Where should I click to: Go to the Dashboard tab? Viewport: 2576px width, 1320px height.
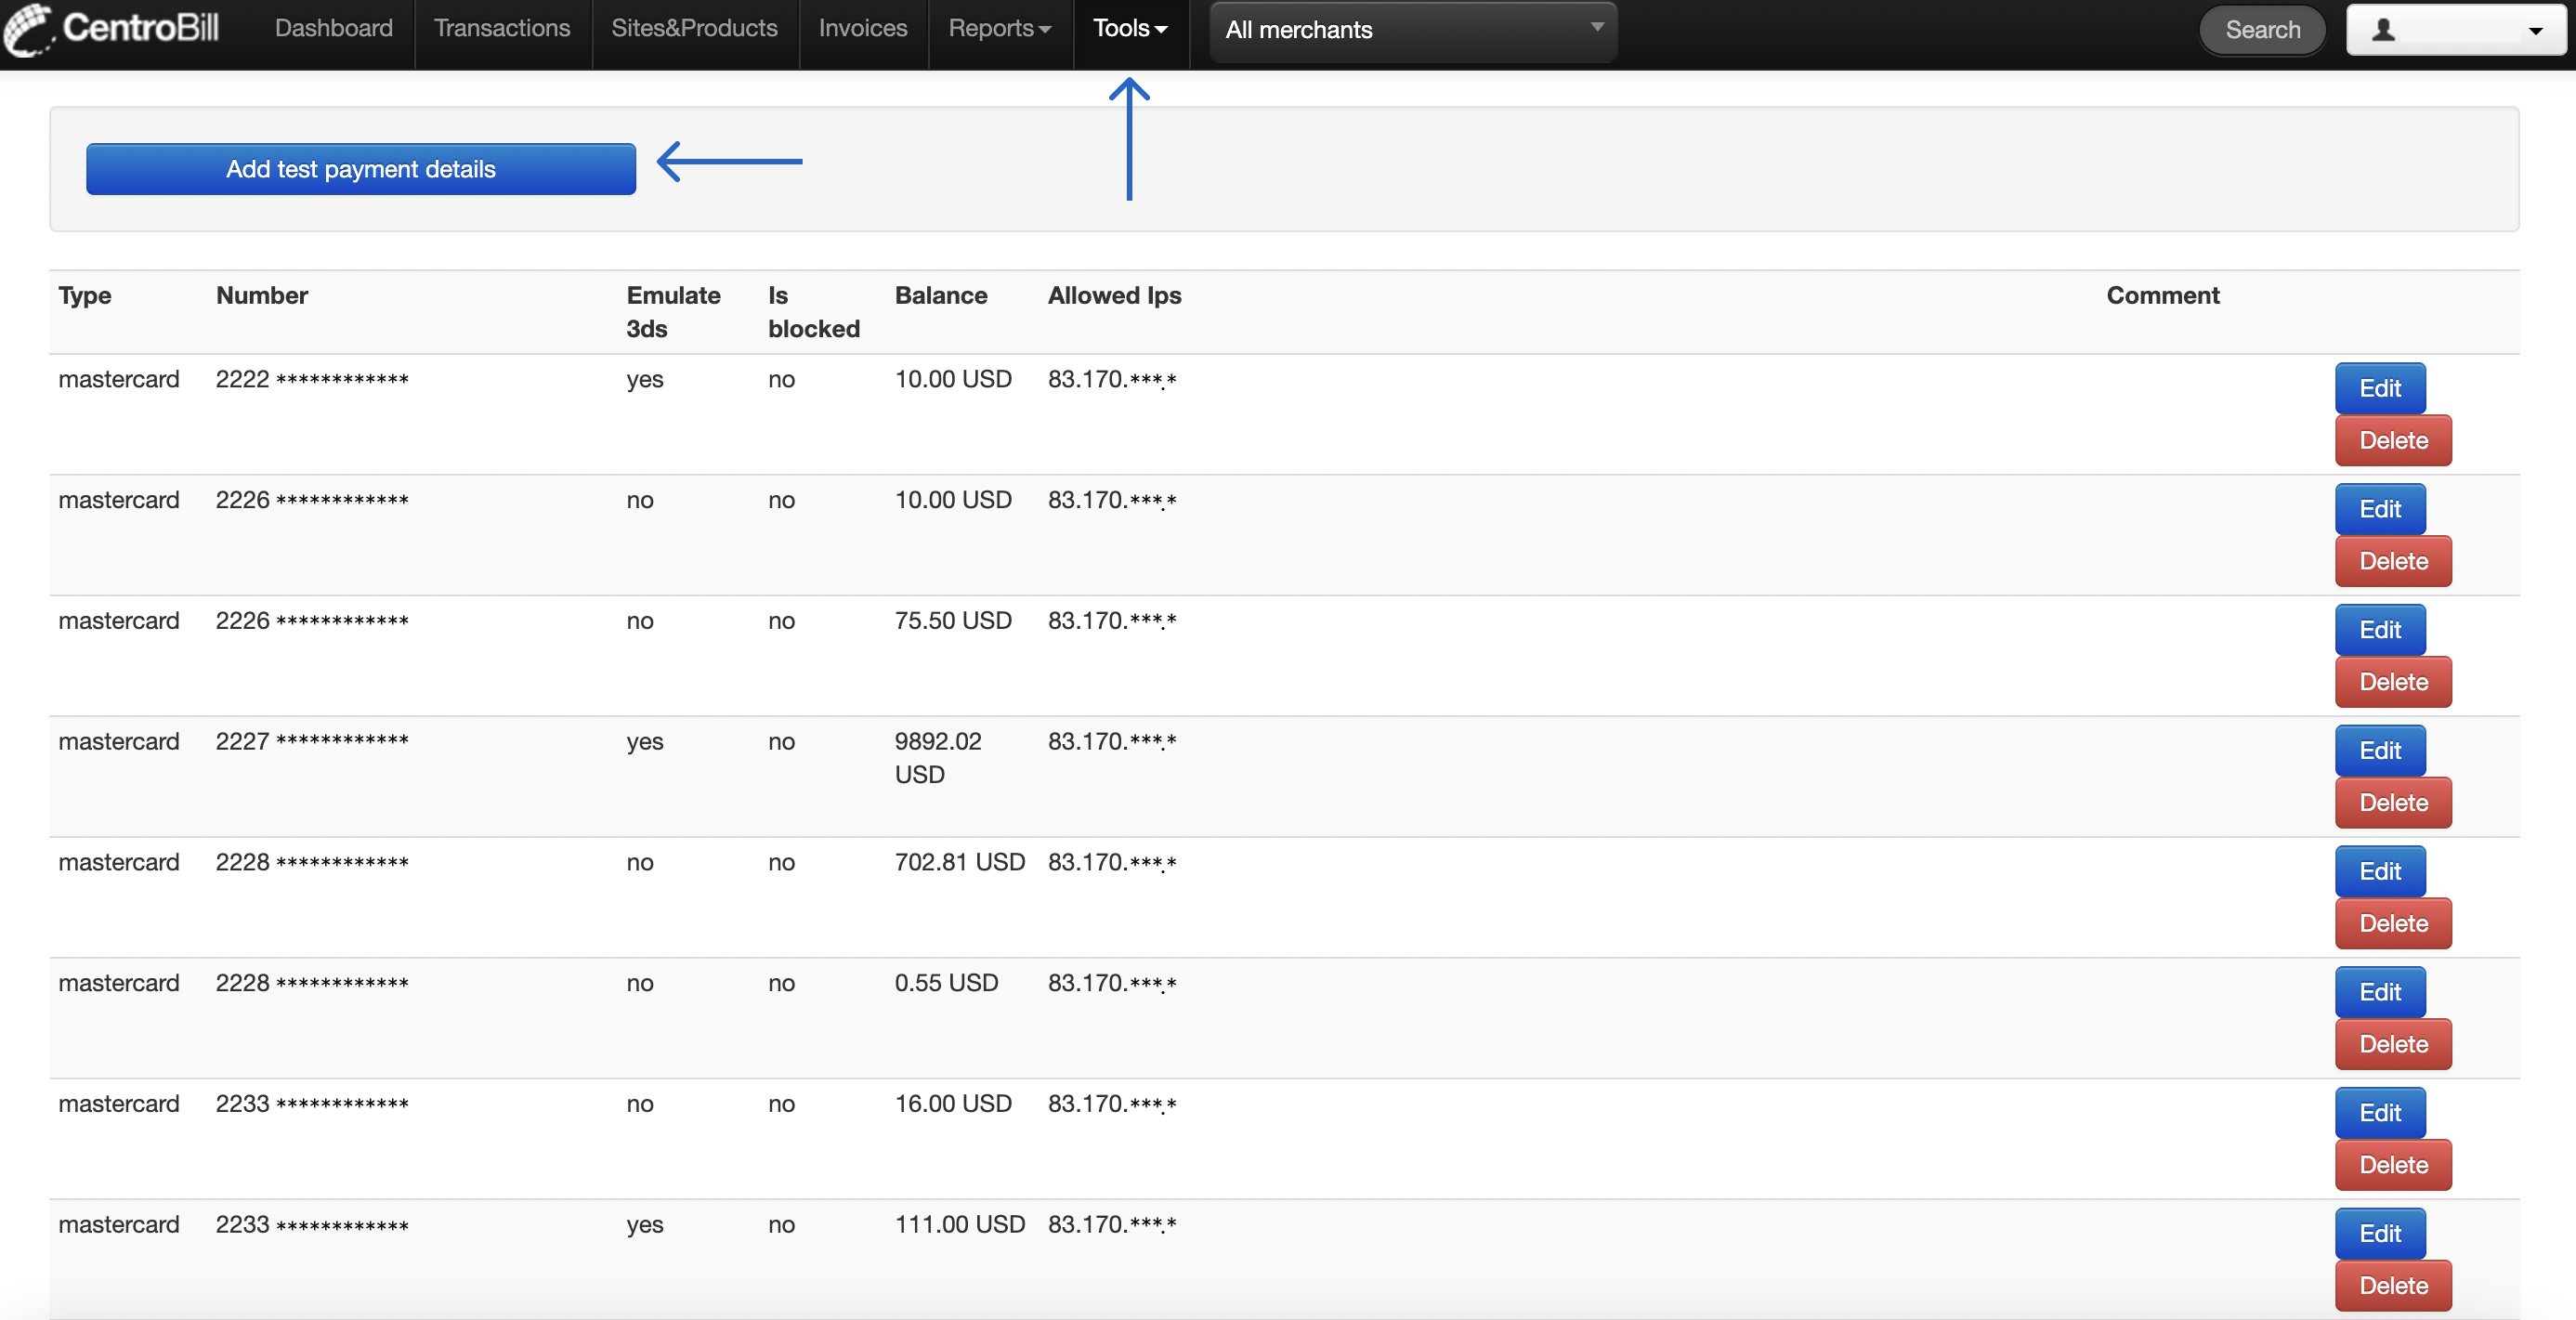(x=333, y=28)
